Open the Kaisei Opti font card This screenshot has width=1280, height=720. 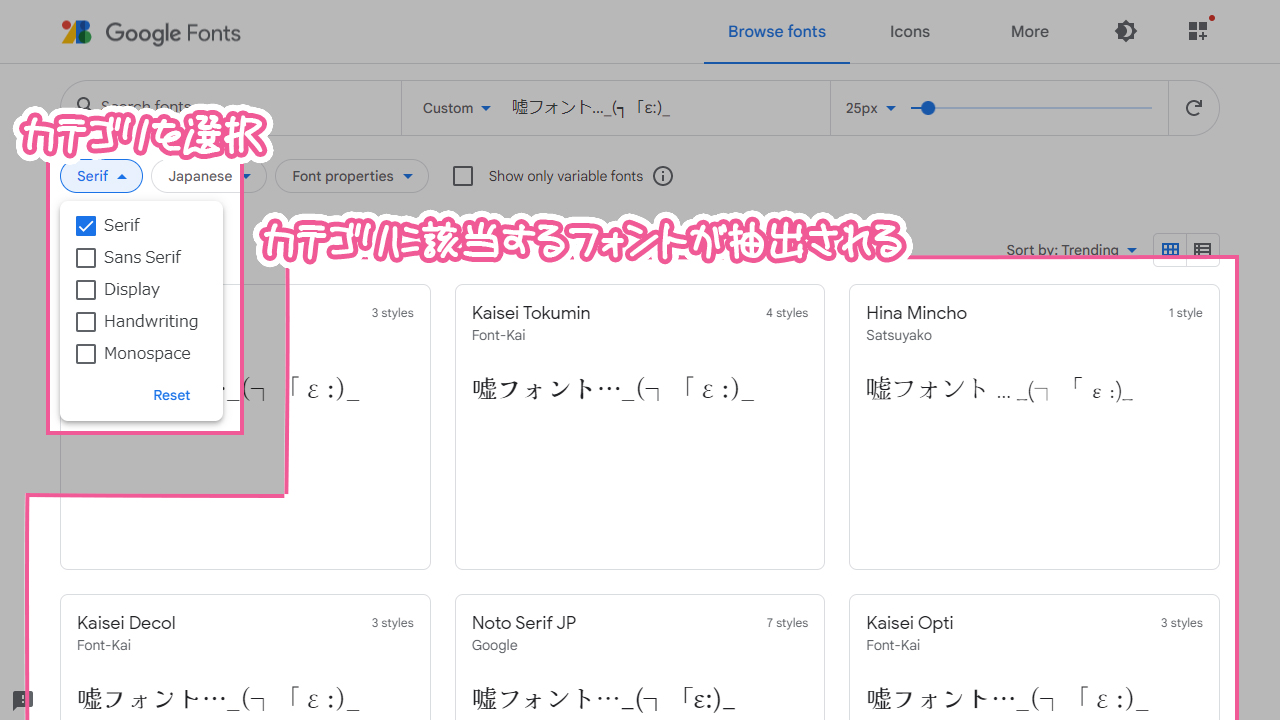click(1034, 657)
